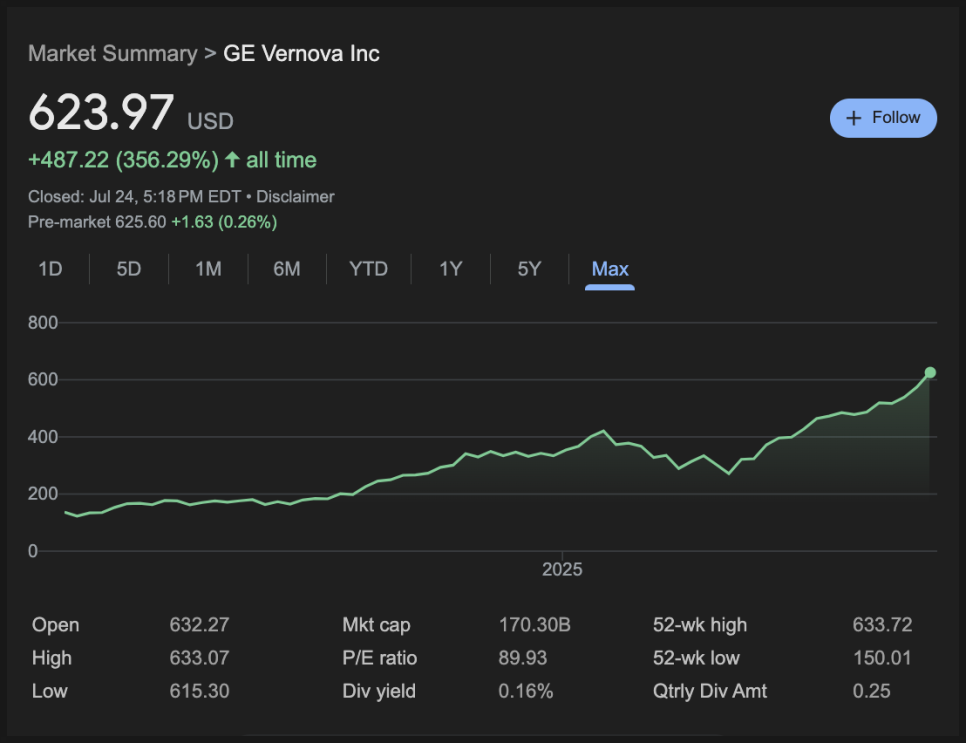Image resolution: width=966 pixels, height=743 pixels.
Task: Click the Mkt cap label
Action: (x=376, y=625)
